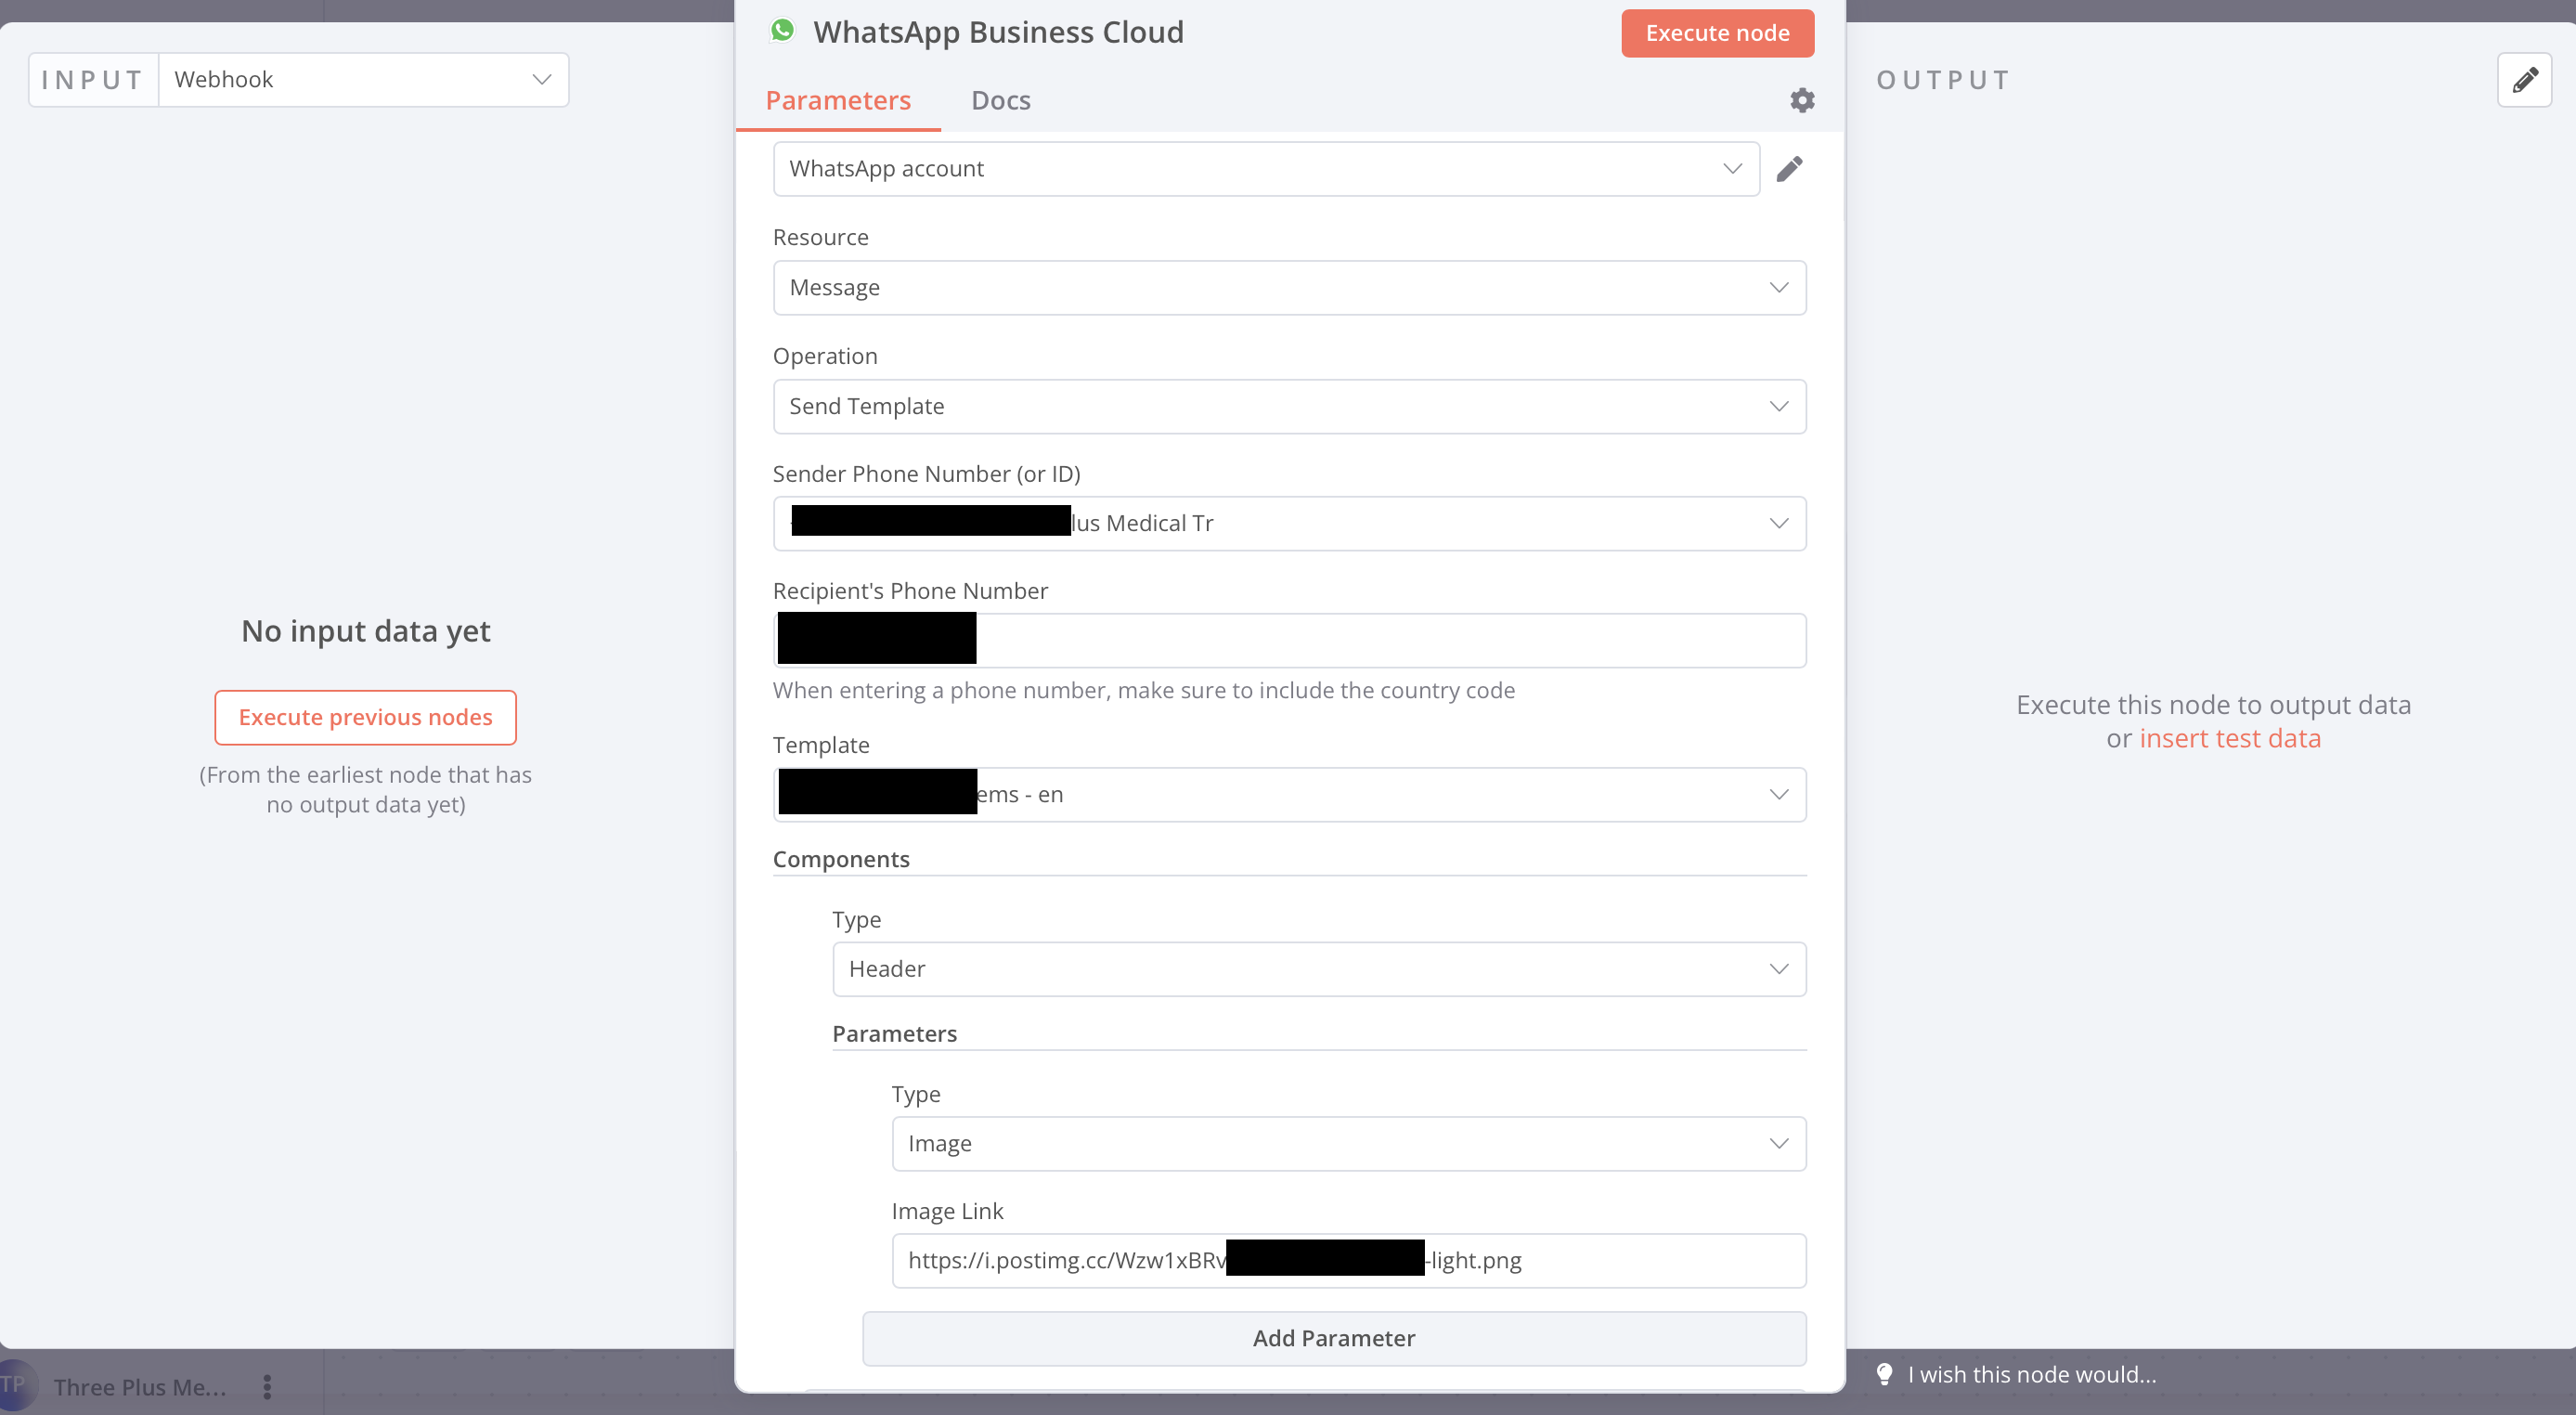Click Add Parameter button

pyautogui.click(x=1334, y=1338)
